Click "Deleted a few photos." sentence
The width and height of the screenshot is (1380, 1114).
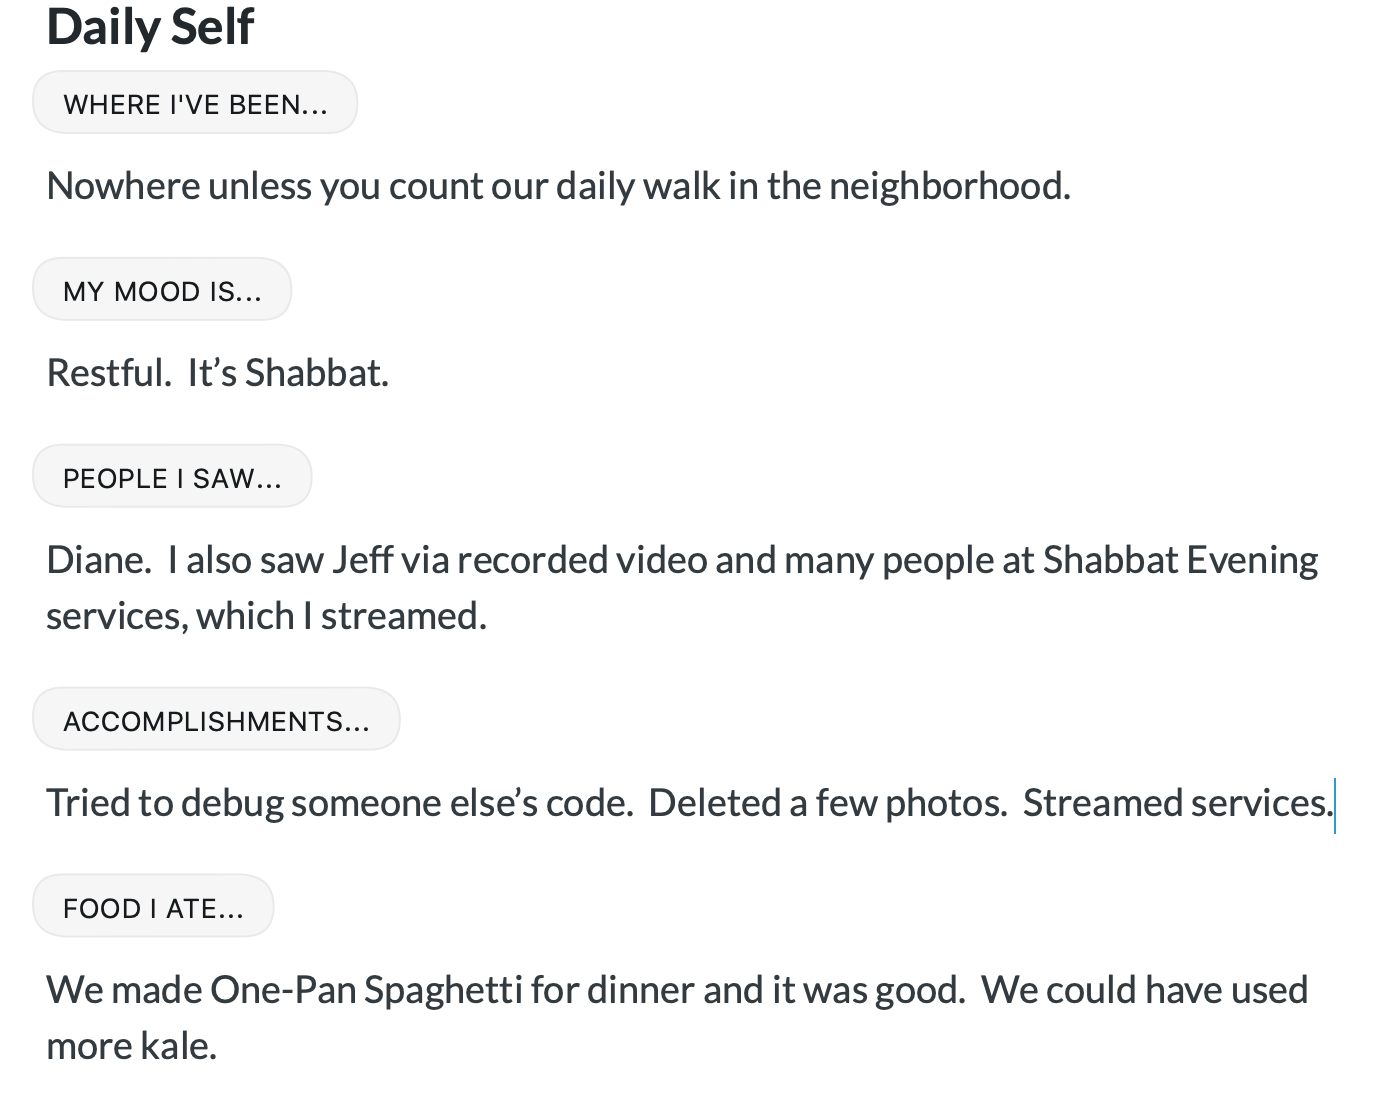(827, 803)
